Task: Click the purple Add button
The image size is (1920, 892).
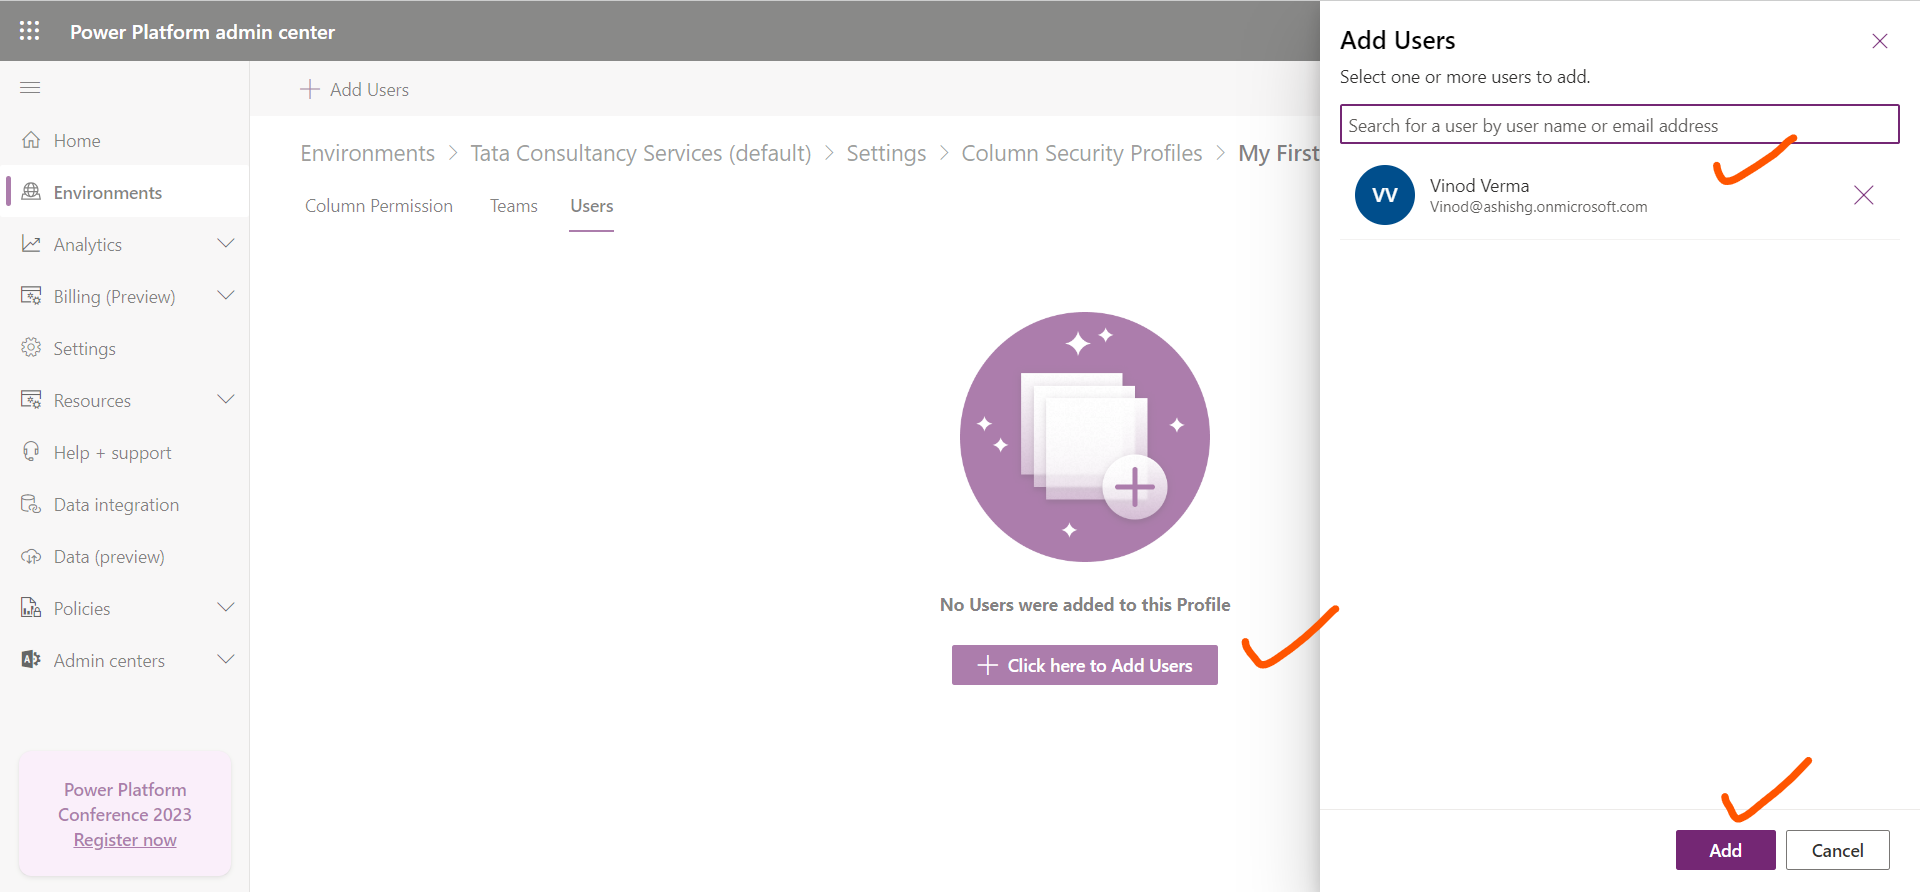Action: (1725, 850)
